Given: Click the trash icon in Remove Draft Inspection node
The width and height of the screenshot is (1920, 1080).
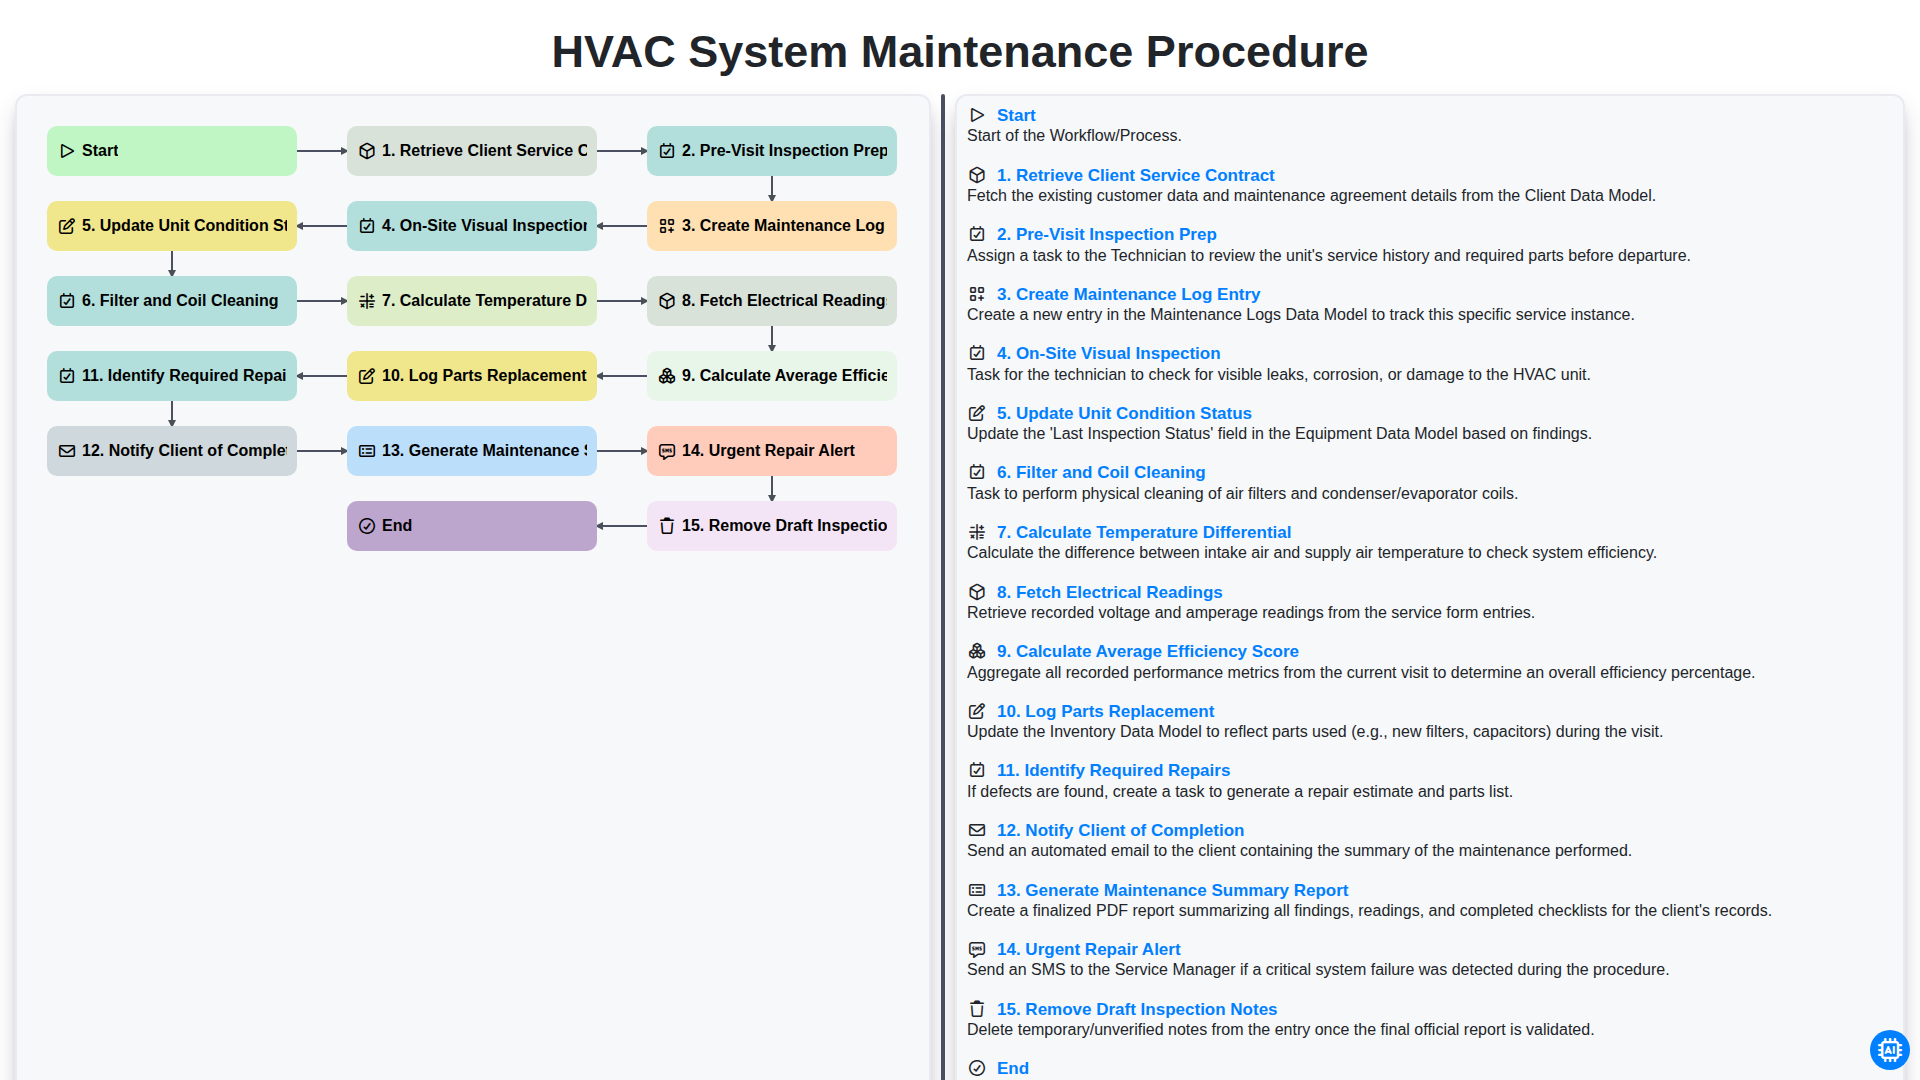Looking at the screenshot, I should (x=667, y=526).
